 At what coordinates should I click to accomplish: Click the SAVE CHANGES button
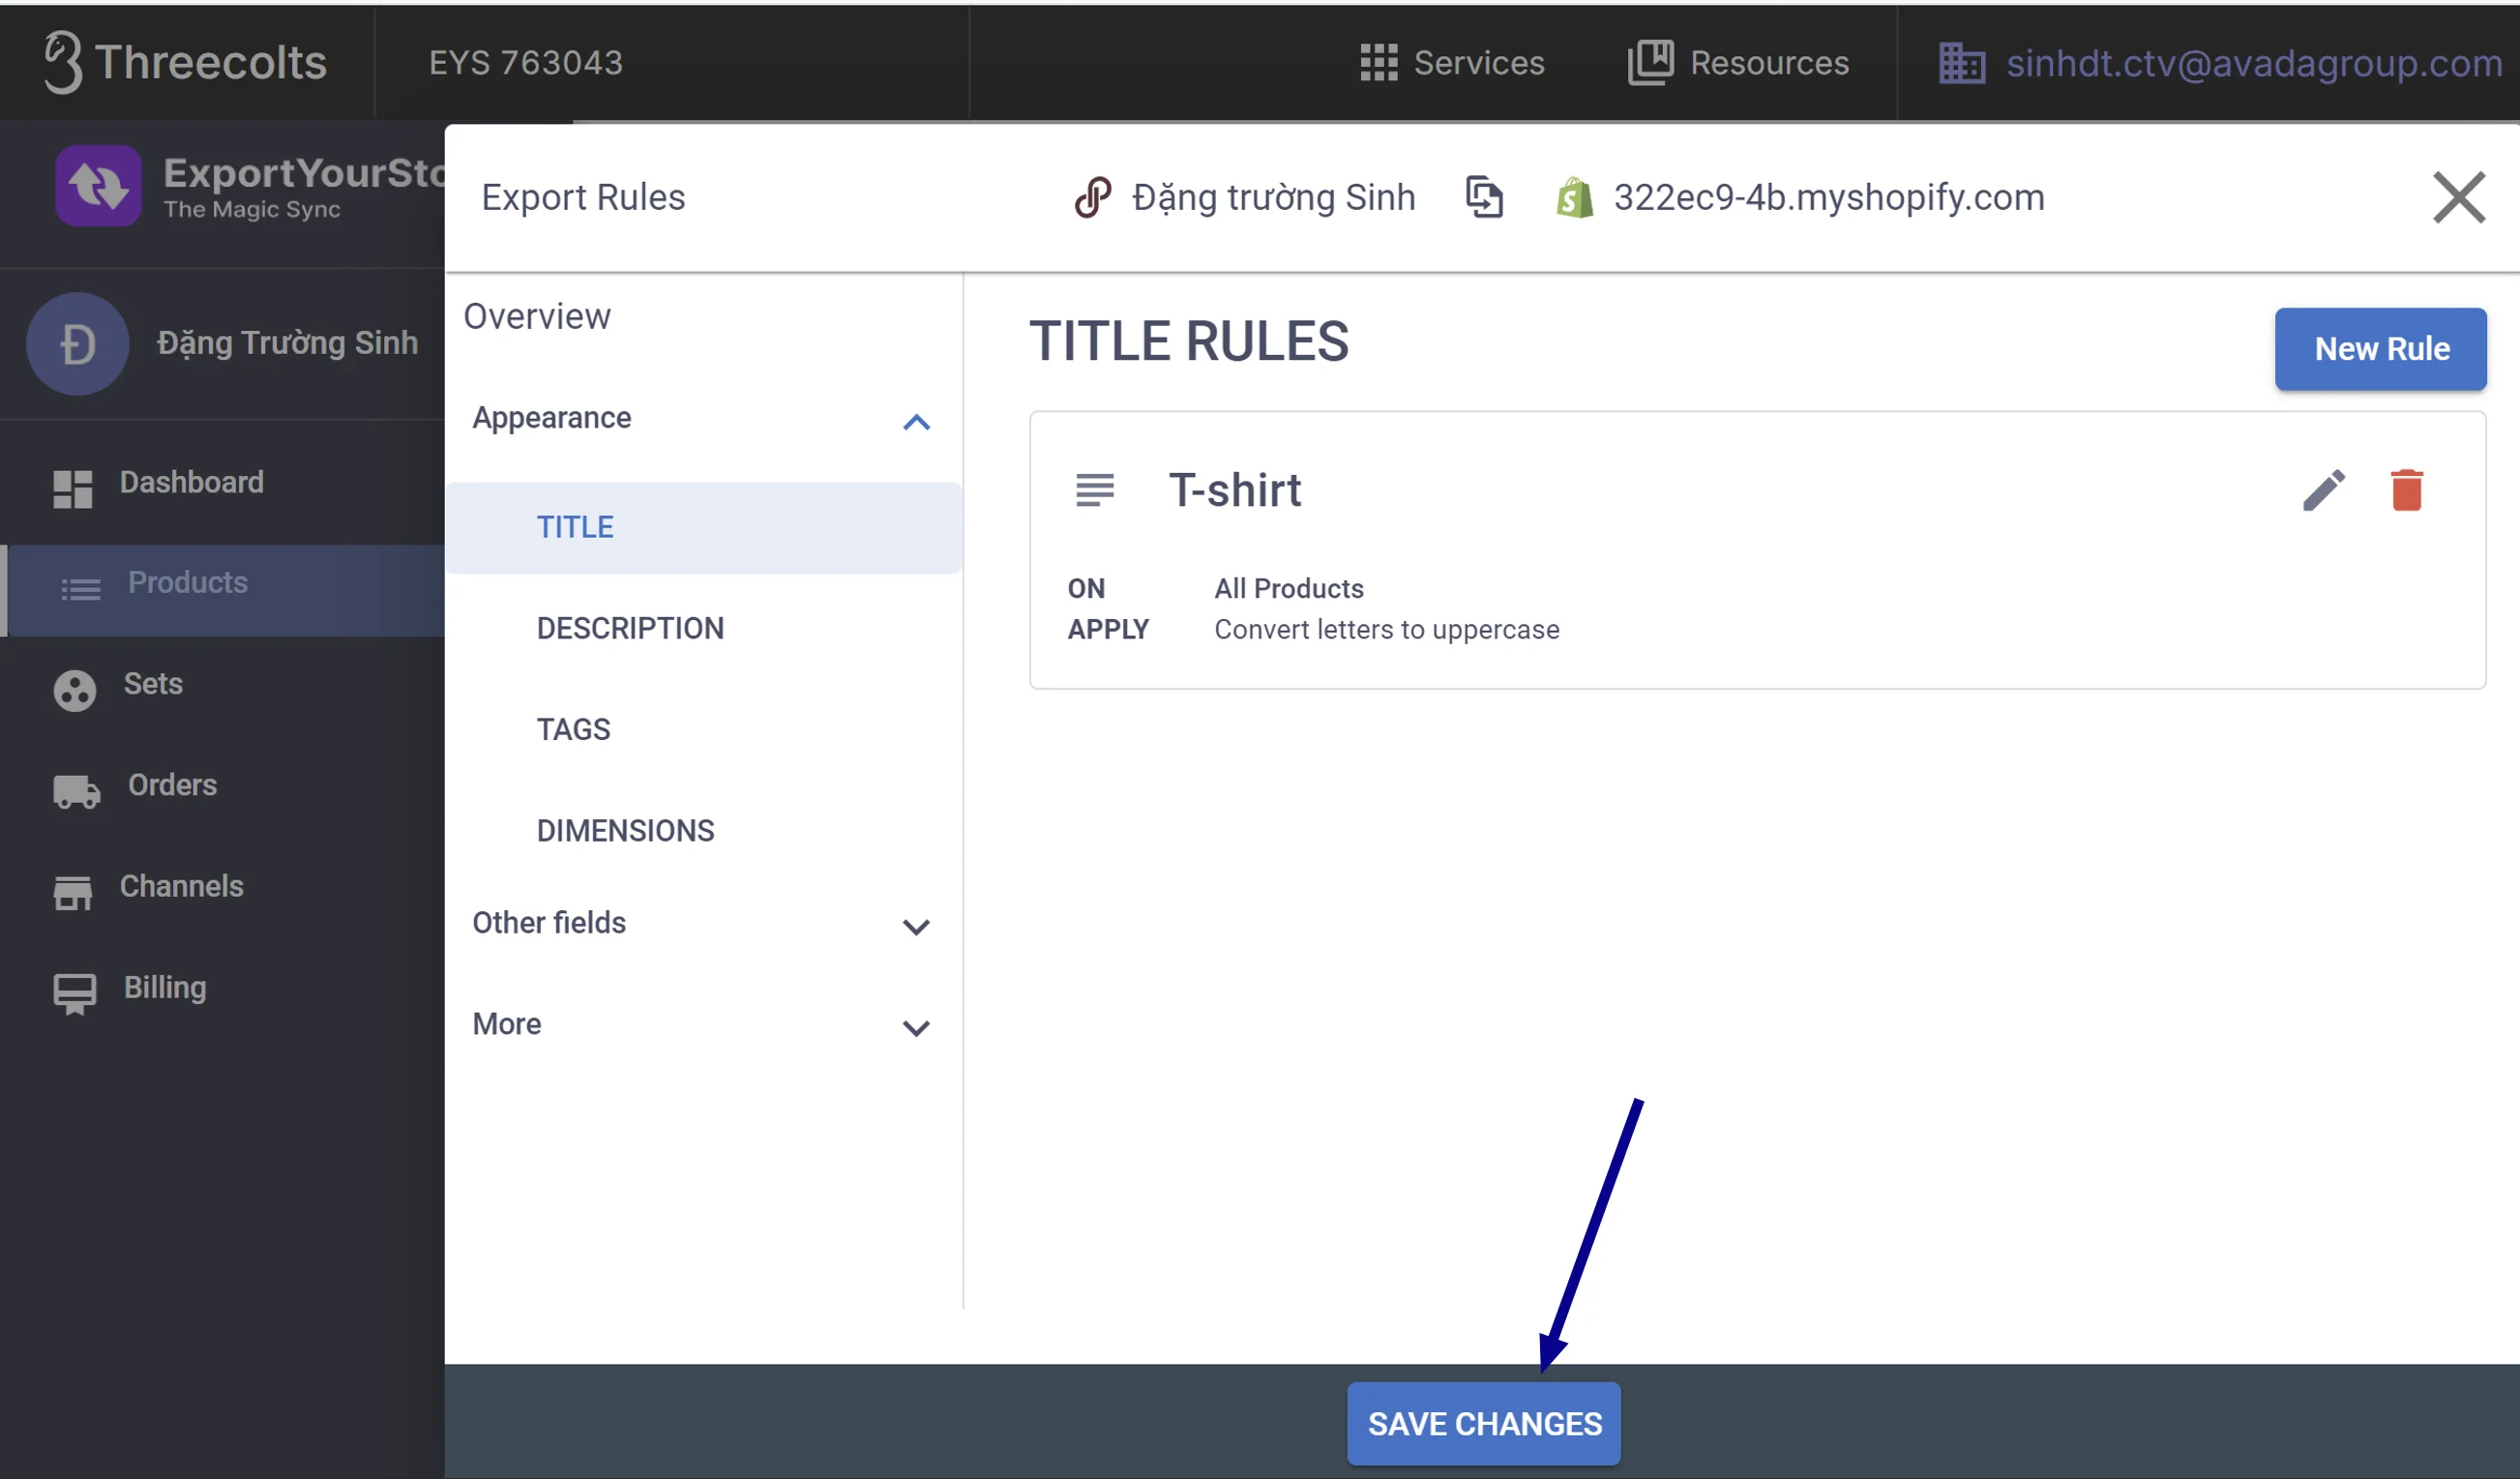[x=1483, y=1423]
